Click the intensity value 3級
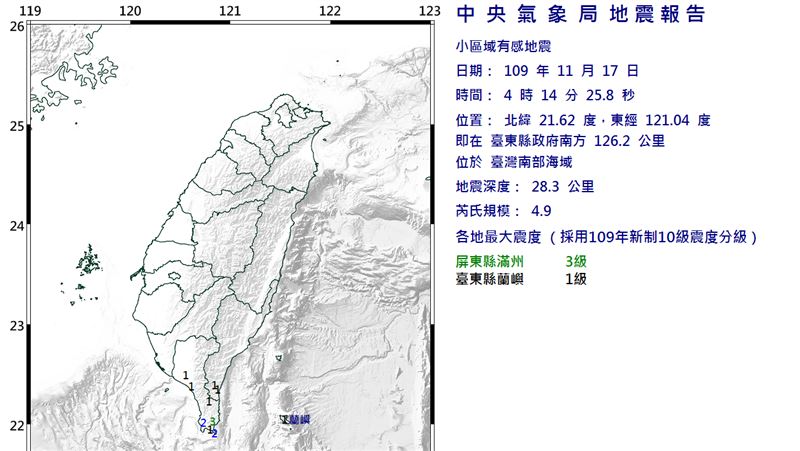The width and height of the screenshot is (800, 451). (576, 262)
